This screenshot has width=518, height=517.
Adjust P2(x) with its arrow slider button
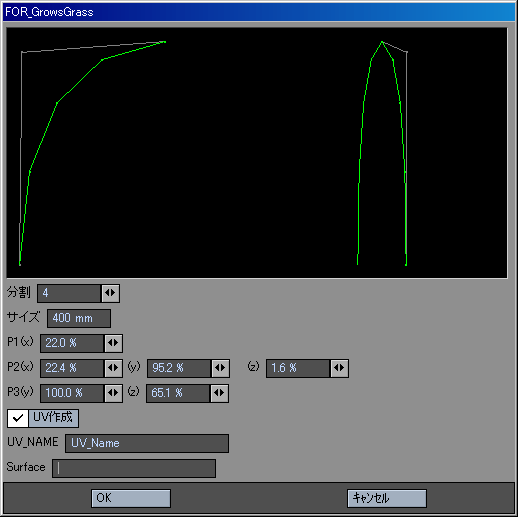coord(114,368)
